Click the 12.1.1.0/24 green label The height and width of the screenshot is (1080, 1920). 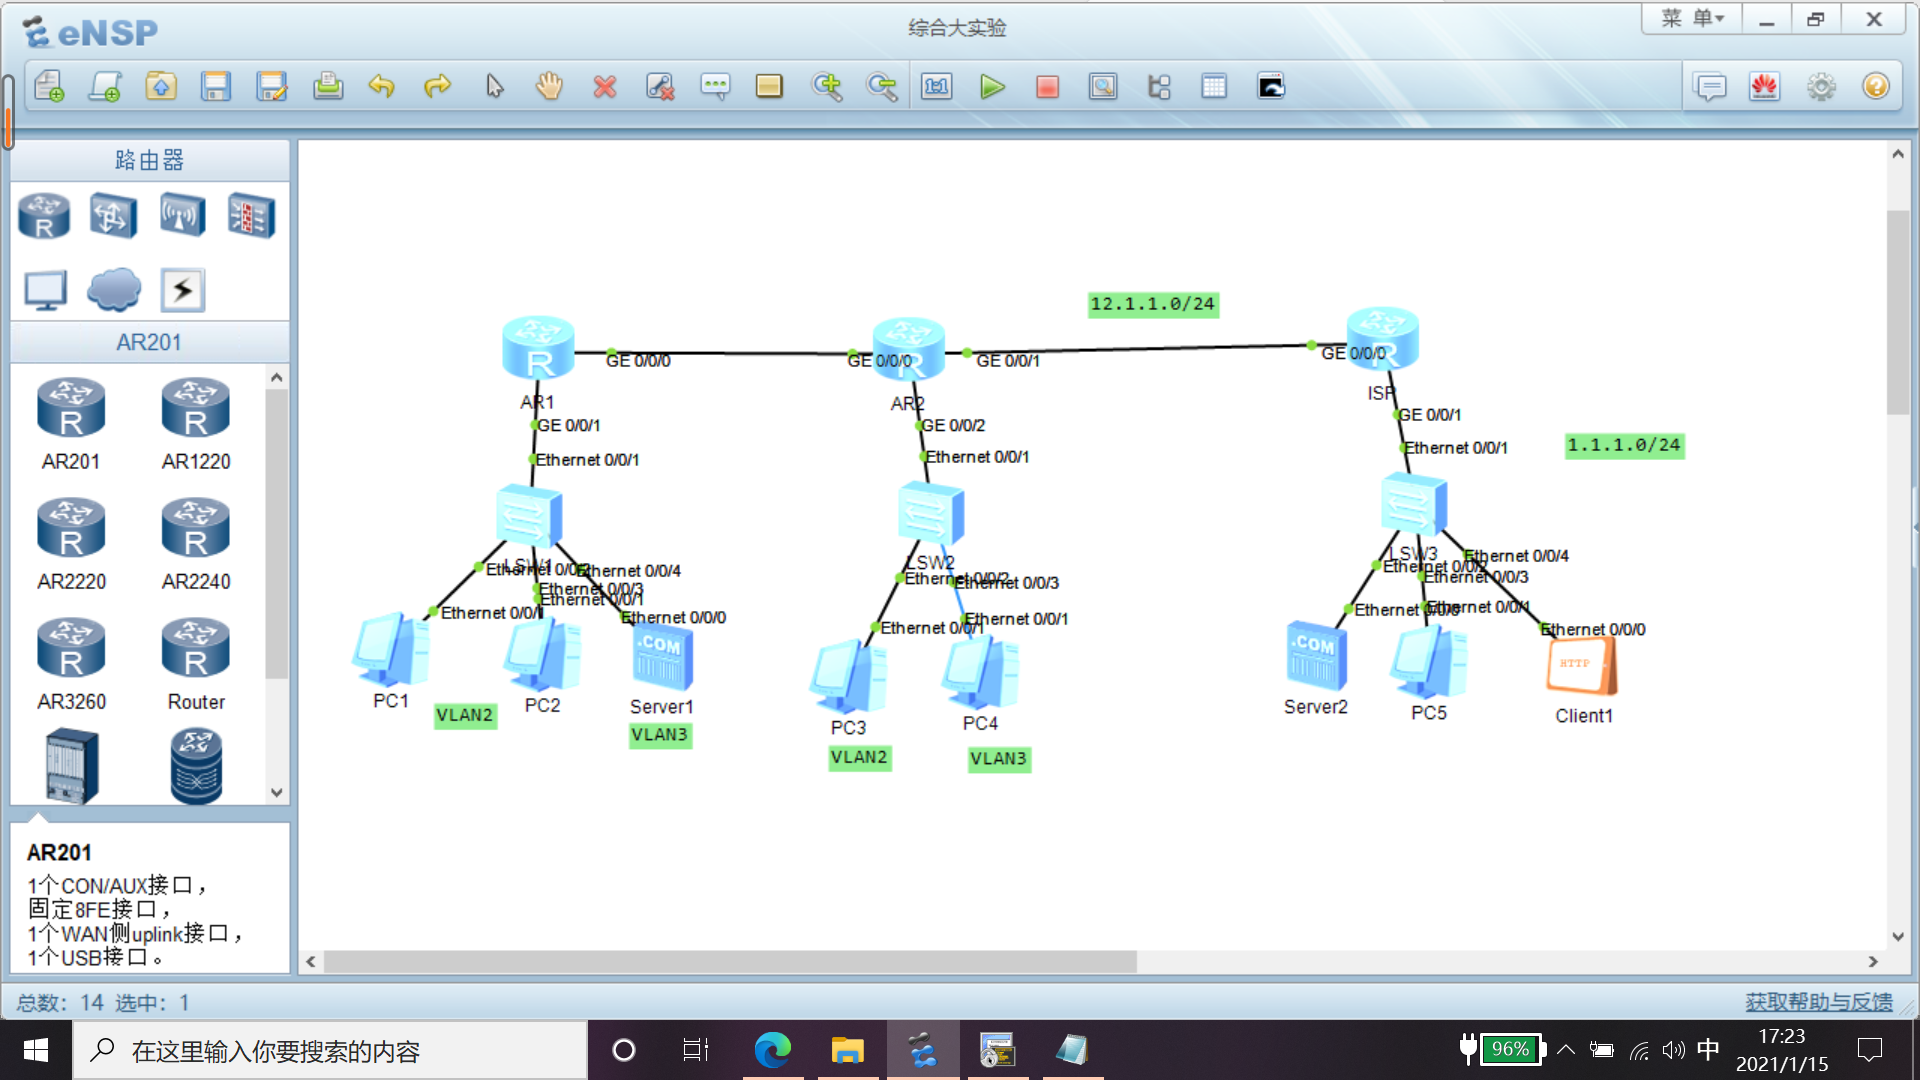pos(1152,304)
